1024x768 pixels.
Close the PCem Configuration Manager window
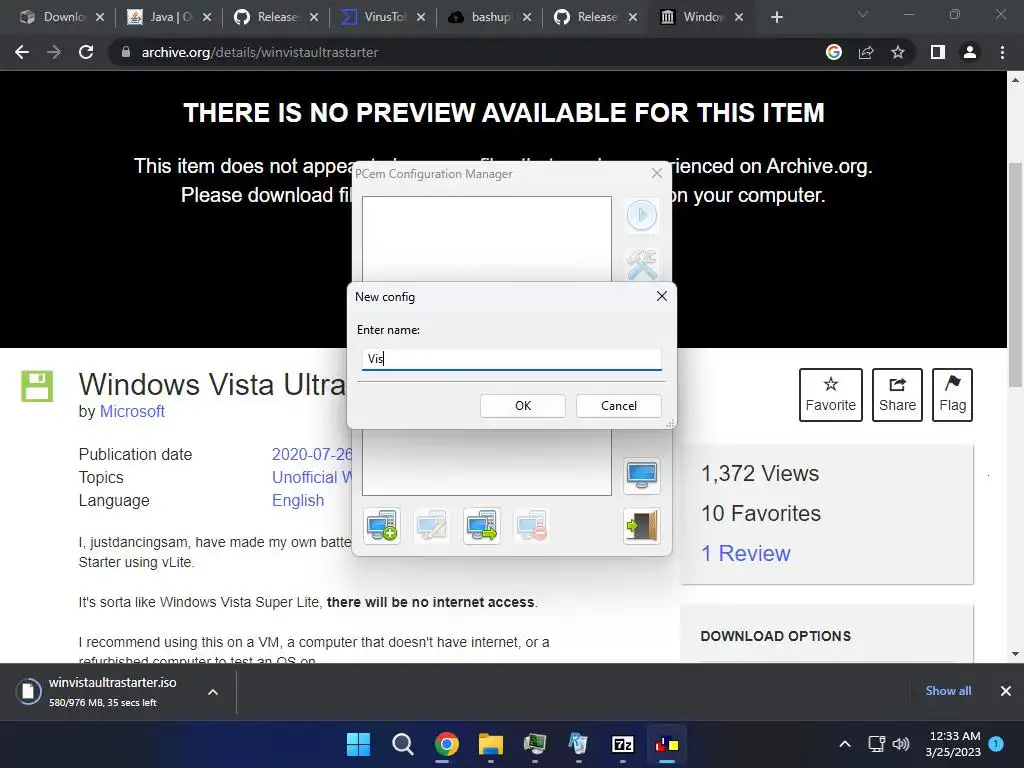pos(656,174)
